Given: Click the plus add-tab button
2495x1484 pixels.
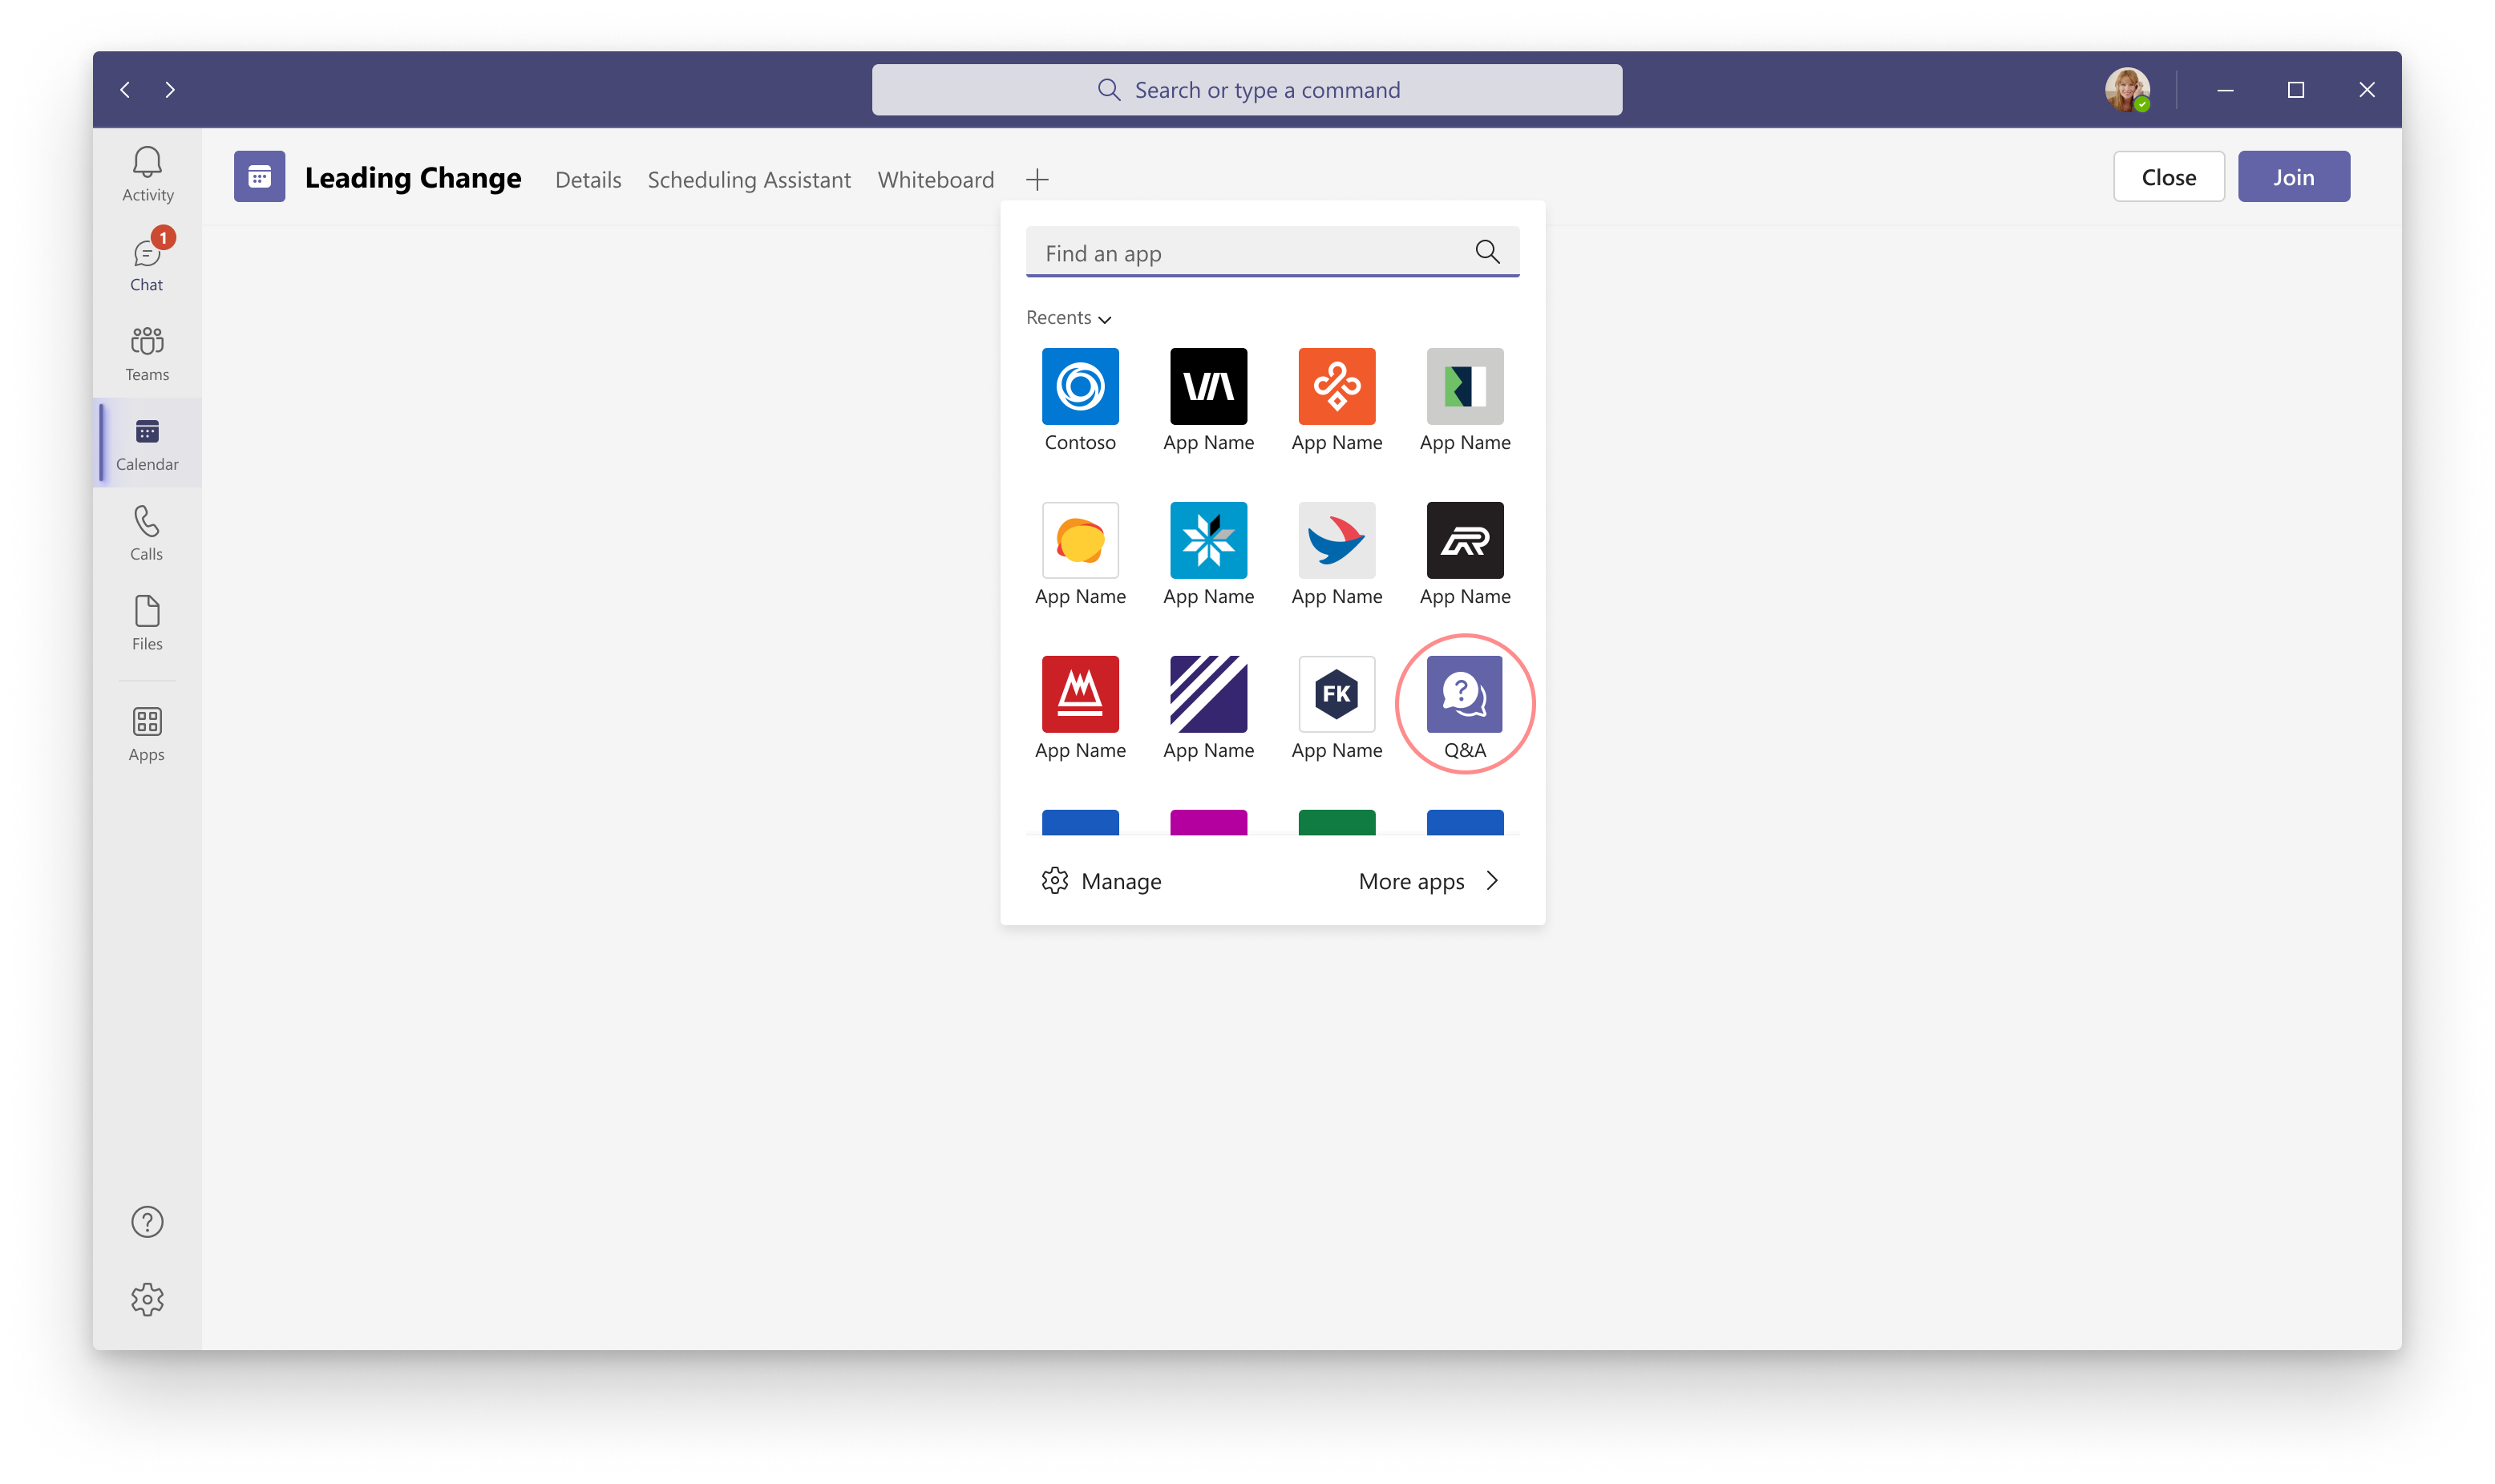Looking at the screenshot, I should [1037, 180].
